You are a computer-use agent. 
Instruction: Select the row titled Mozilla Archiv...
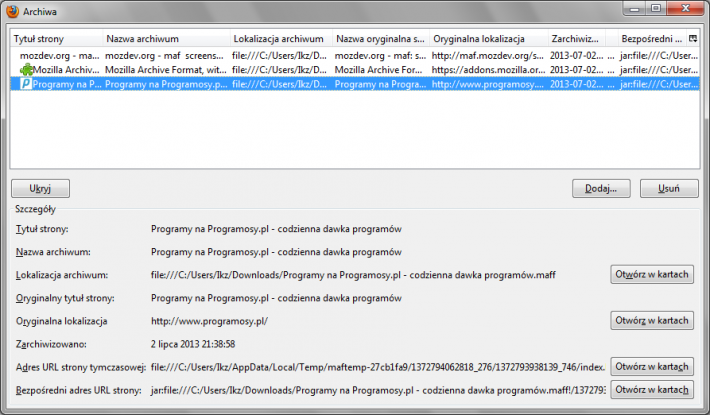pyautogui.click(x=355, y=70)
